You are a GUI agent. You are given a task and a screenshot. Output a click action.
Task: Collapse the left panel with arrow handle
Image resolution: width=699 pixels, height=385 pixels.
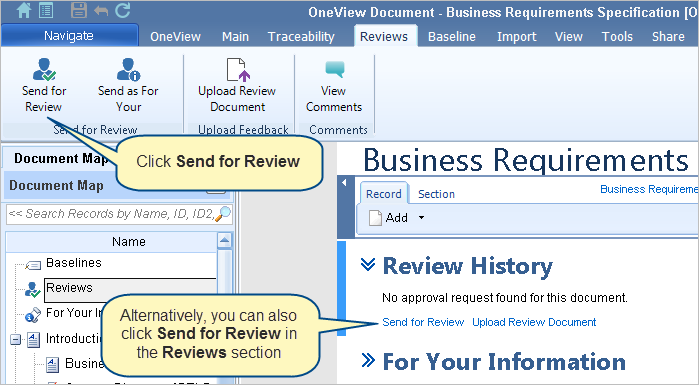tap(344, 183)
